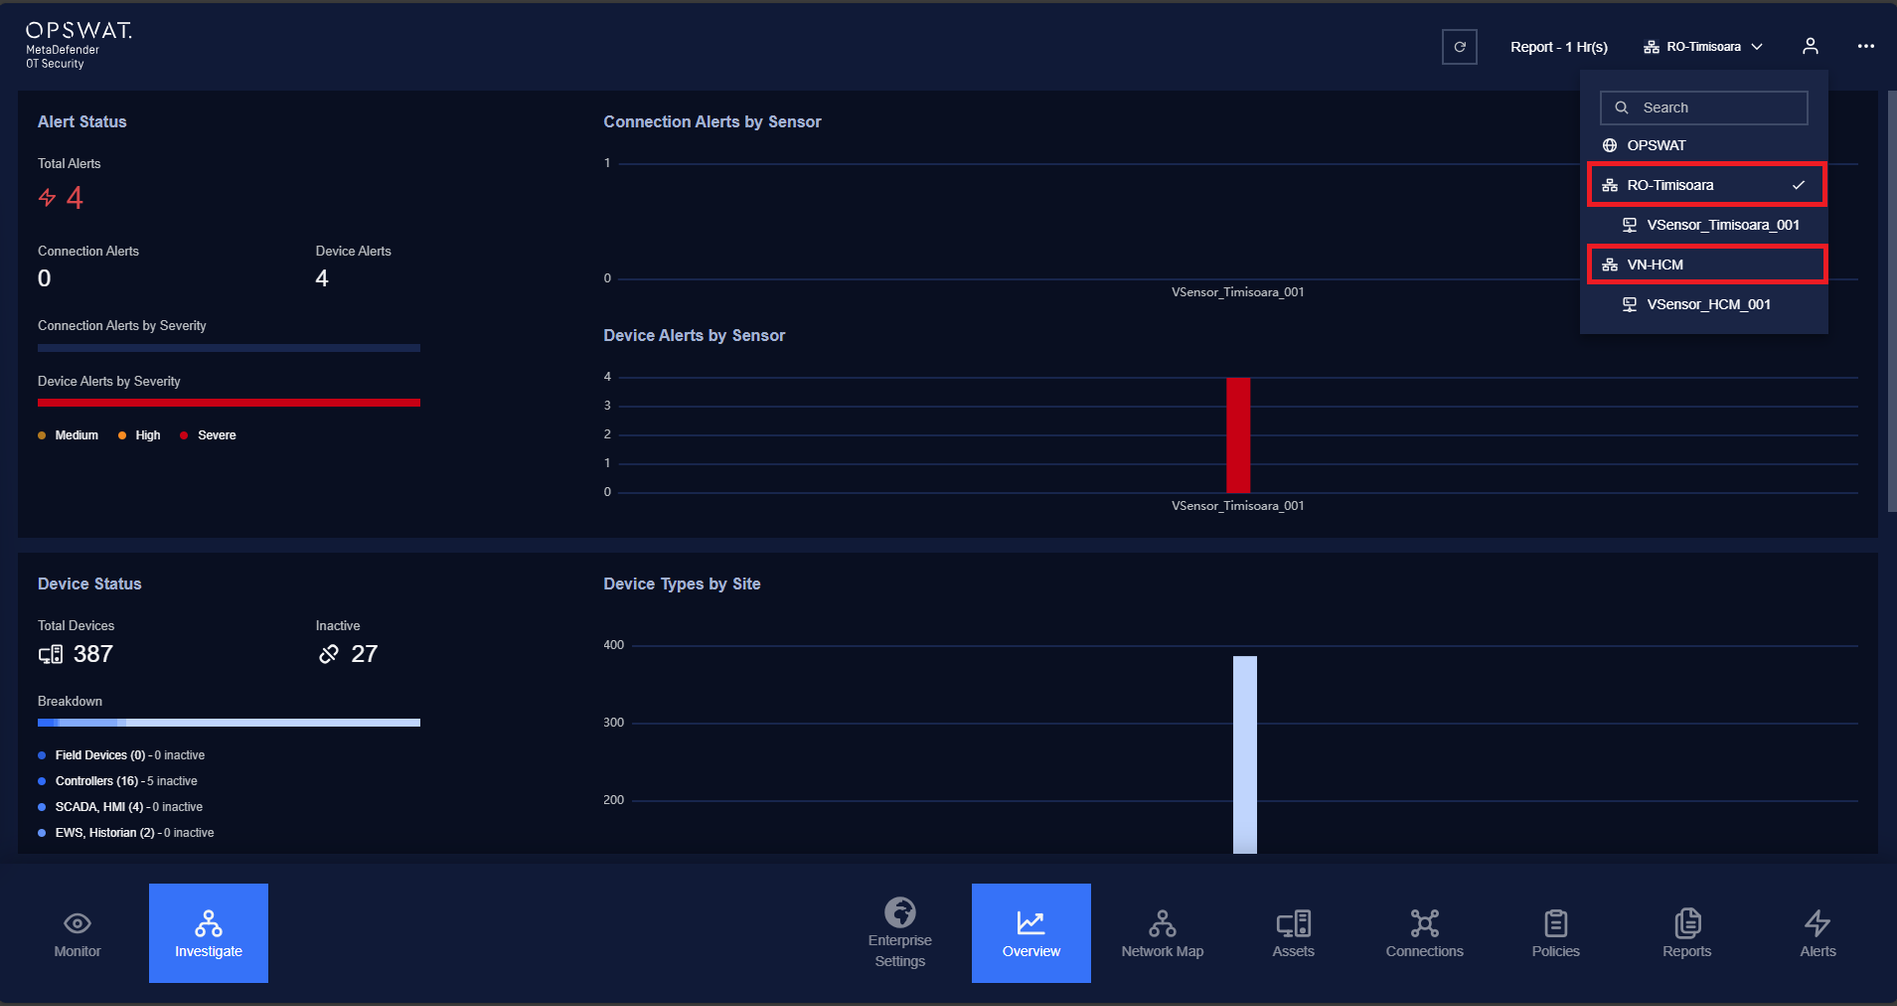Screen dimensions: 1897x1006
Task: Click the Device Types by Site bar
Action: coord(1245,755)
